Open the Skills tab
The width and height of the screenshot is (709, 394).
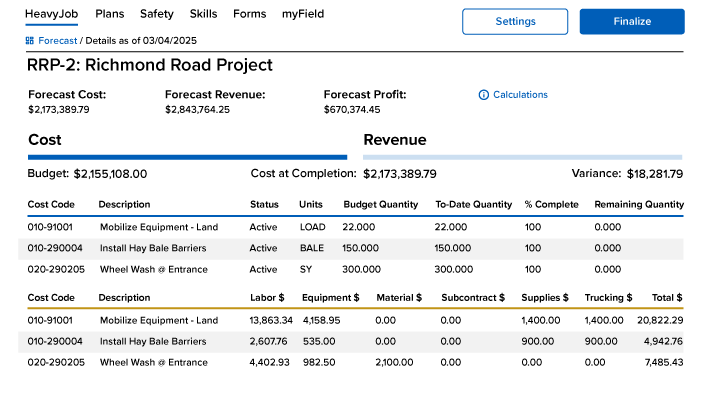pos(203,14)
